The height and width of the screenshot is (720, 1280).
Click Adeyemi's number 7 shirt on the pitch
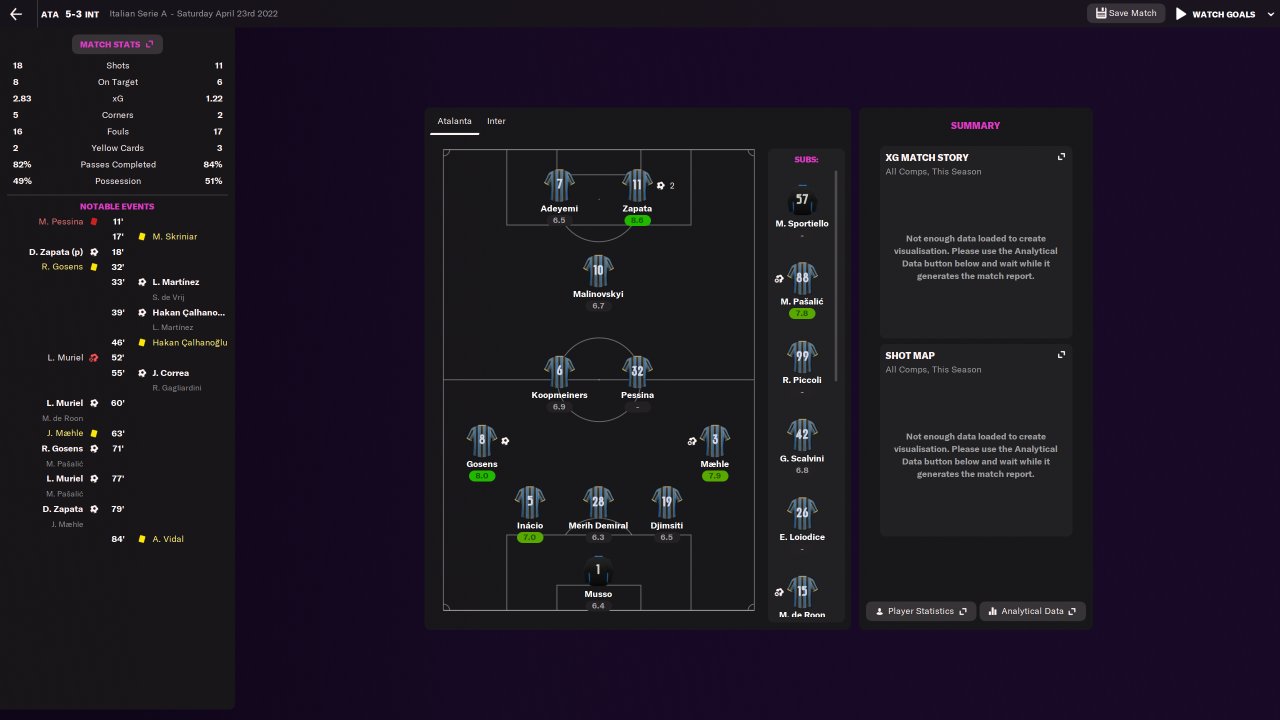[x=559, y=185]
